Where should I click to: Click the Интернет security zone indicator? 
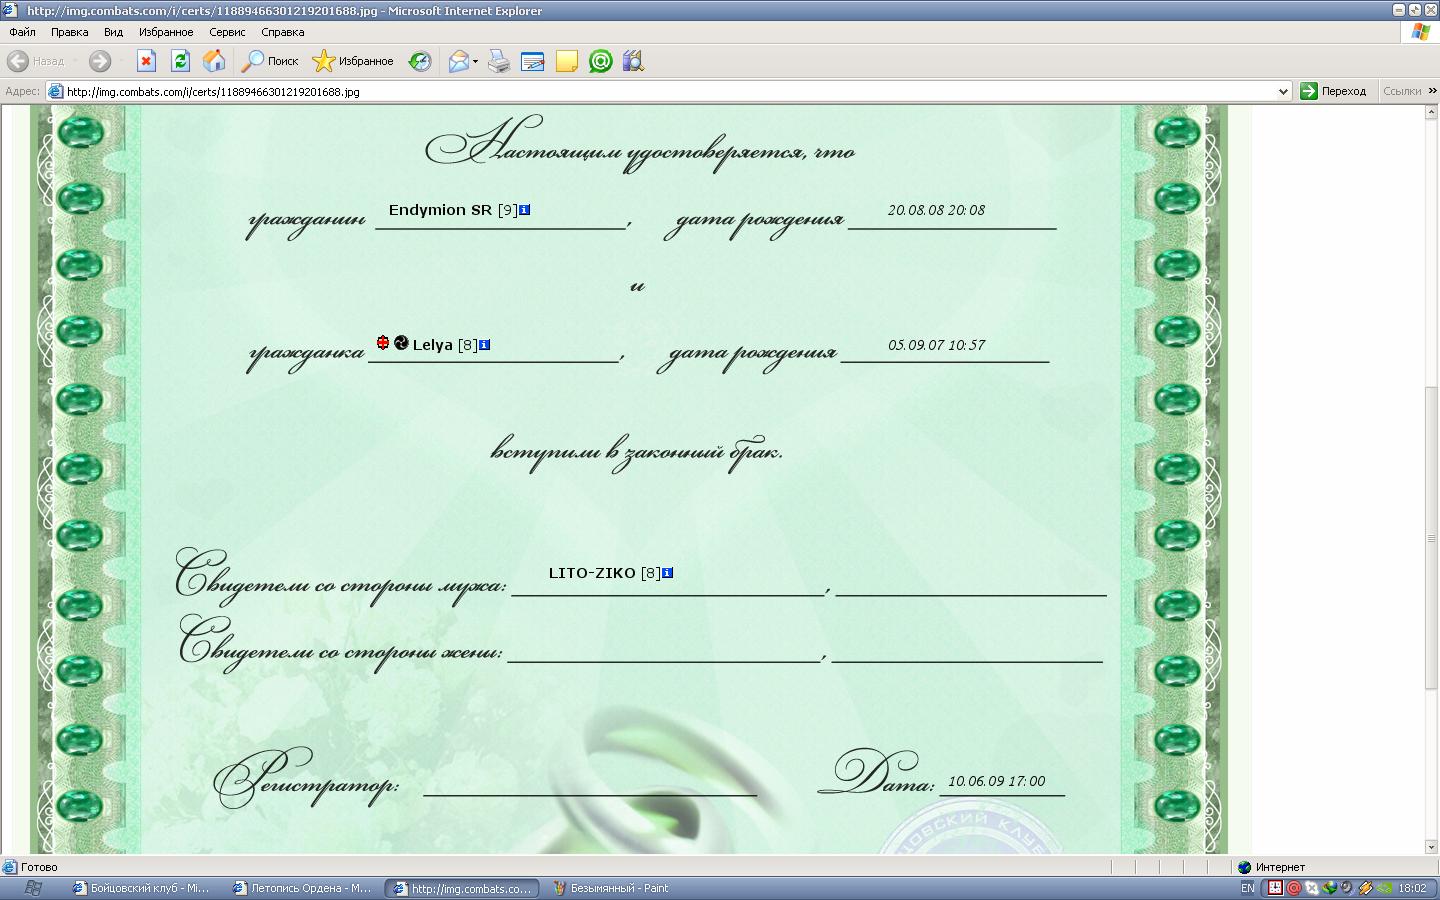coord(1272,867)
